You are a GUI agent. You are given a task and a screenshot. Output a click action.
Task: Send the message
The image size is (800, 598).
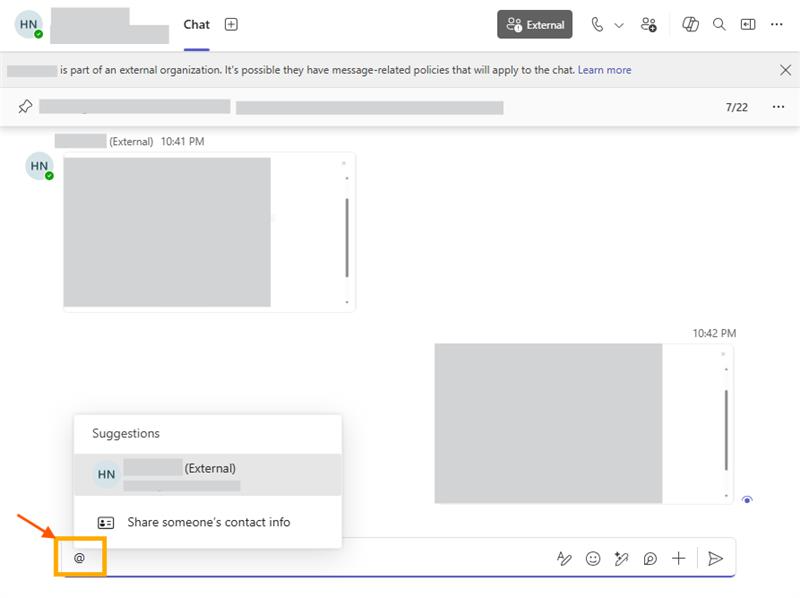point(715,559)
